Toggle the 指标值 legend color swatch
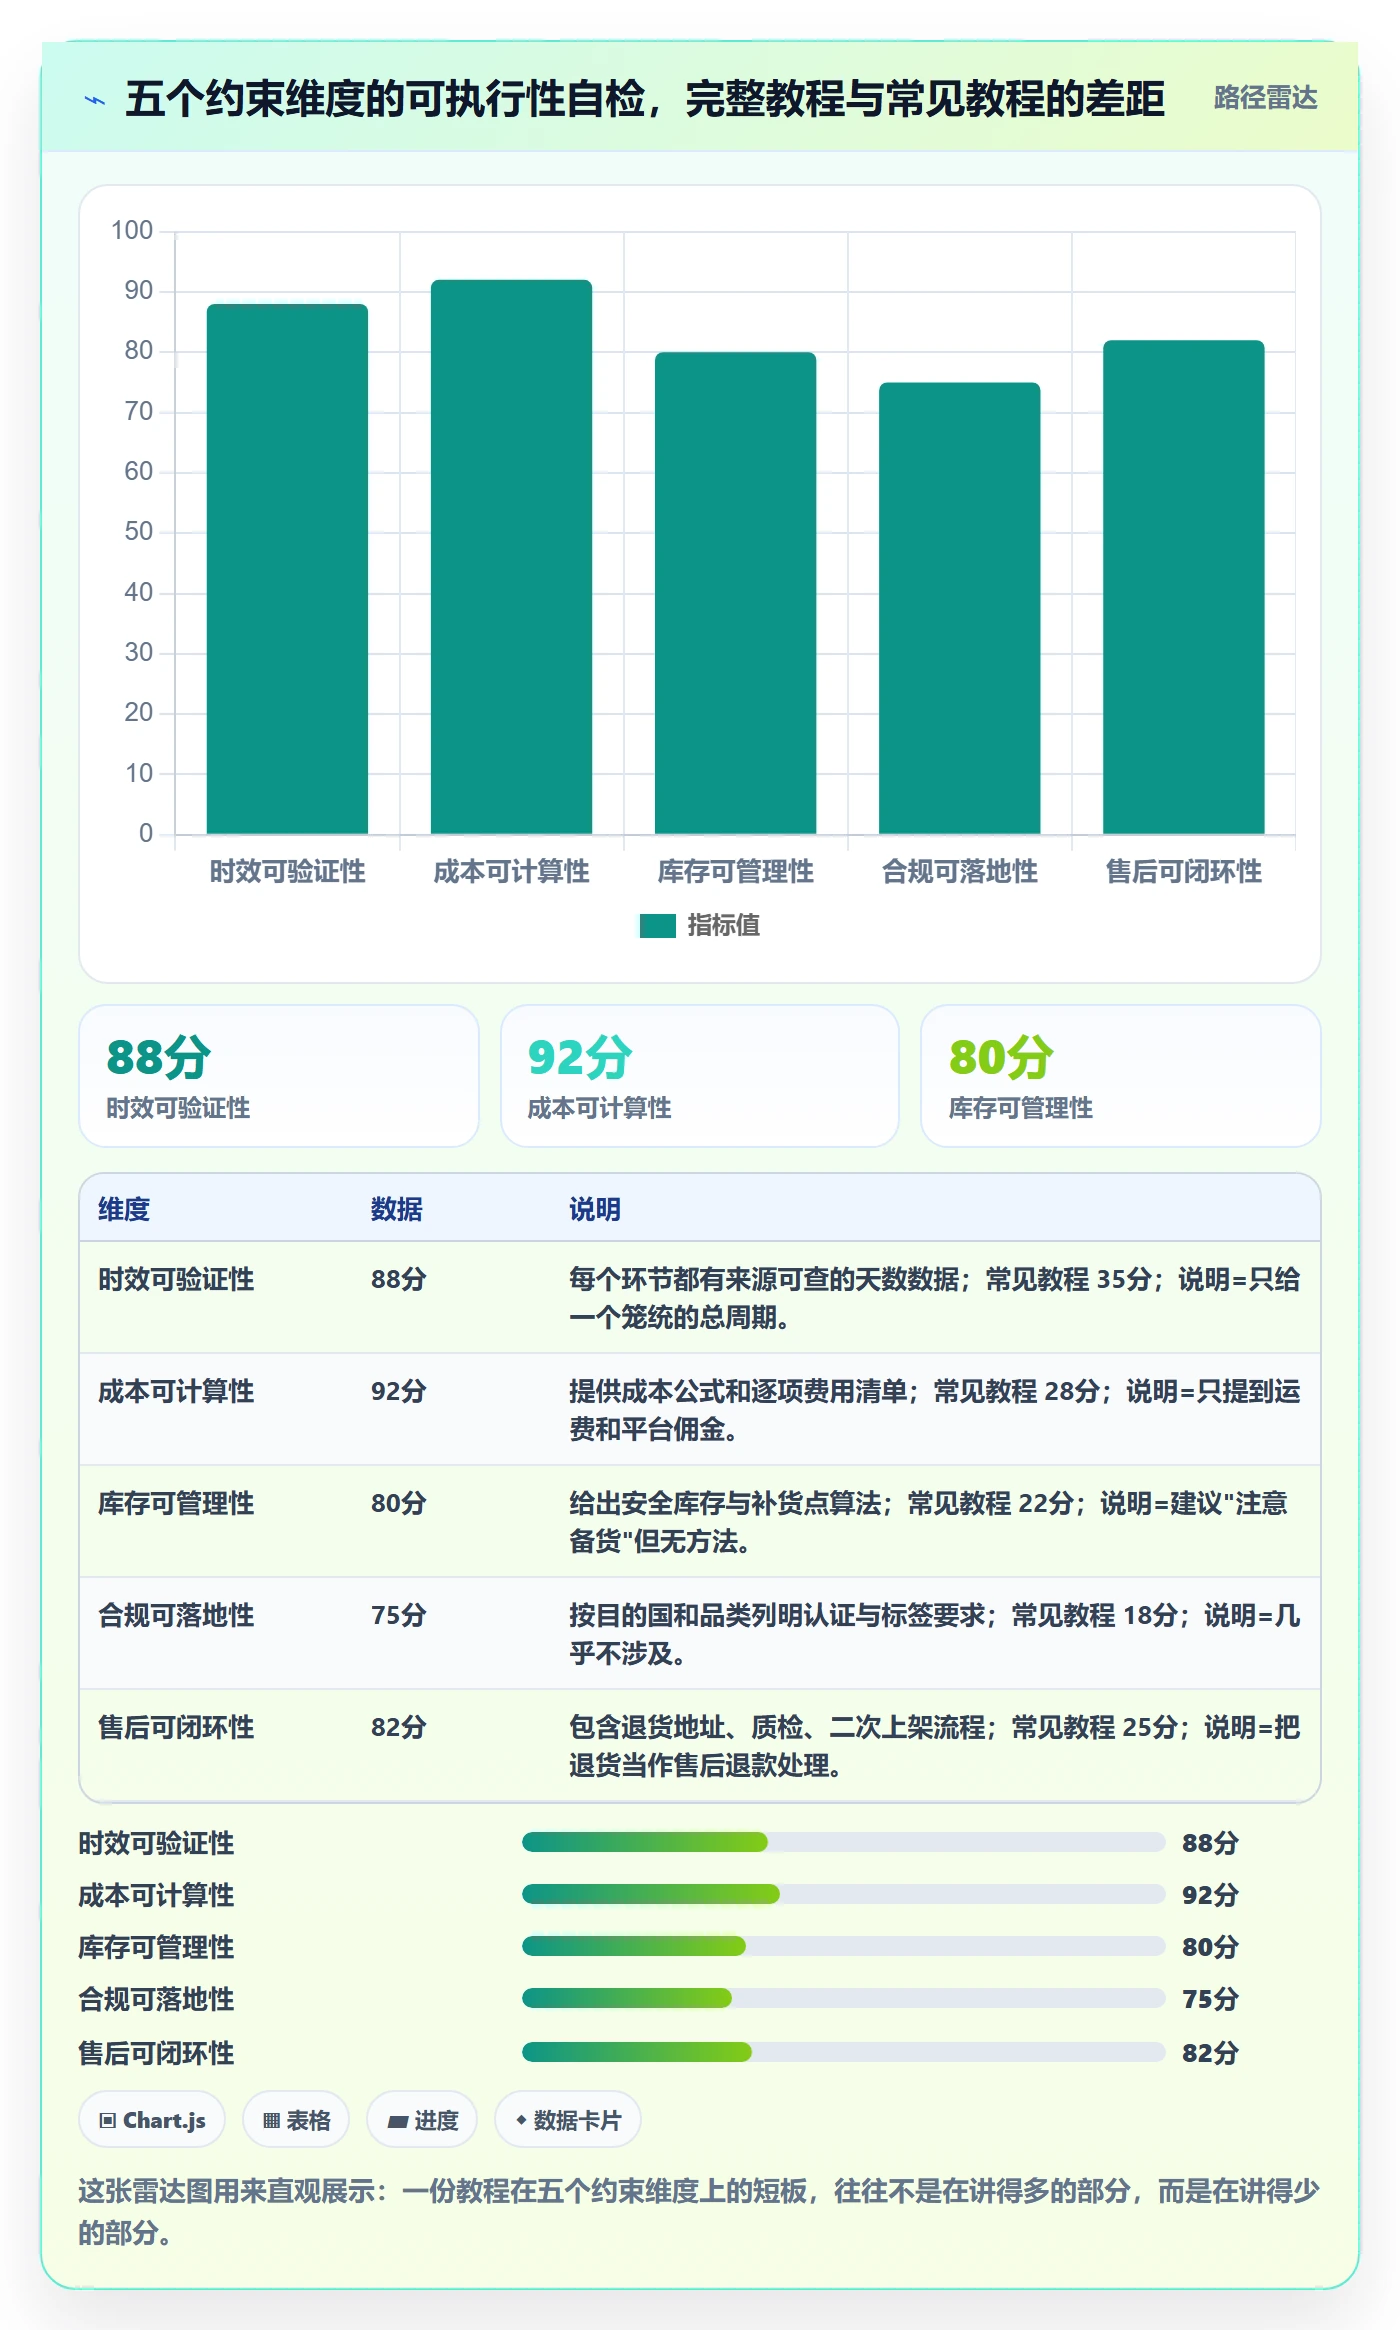1400x2330 pixels. (657, 926)
